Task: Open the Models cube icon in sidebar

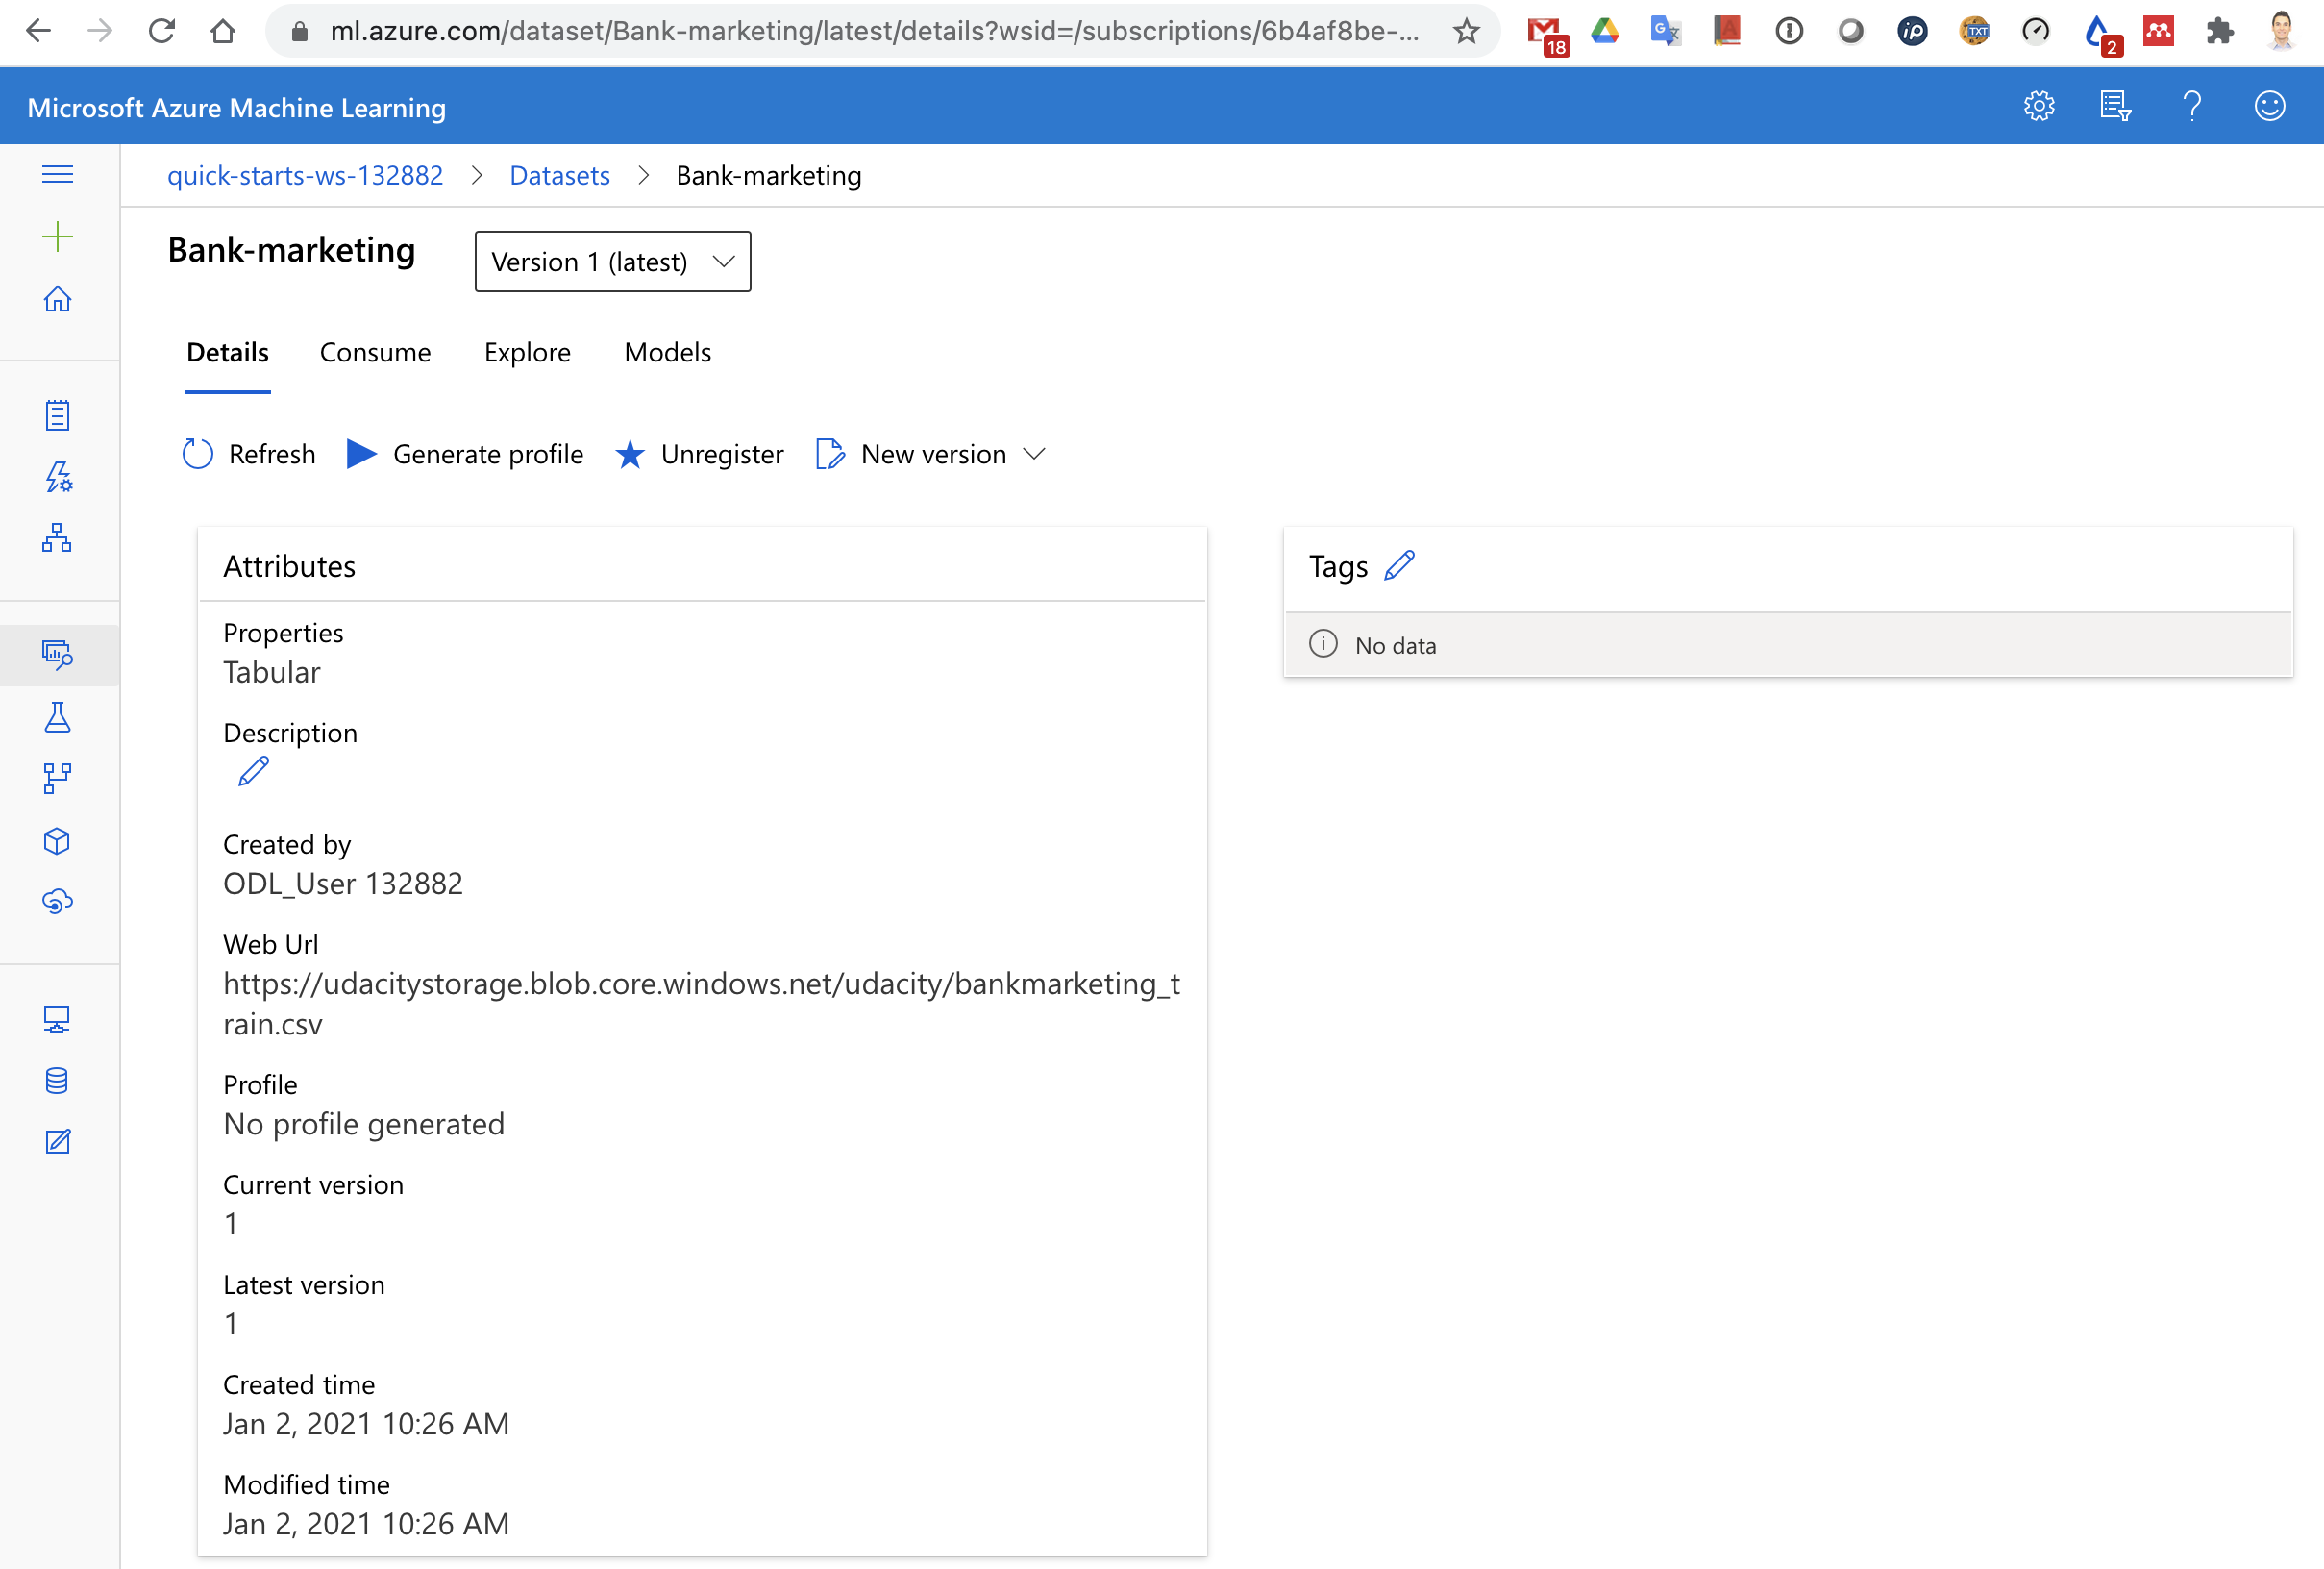Action: coord(57,841)
